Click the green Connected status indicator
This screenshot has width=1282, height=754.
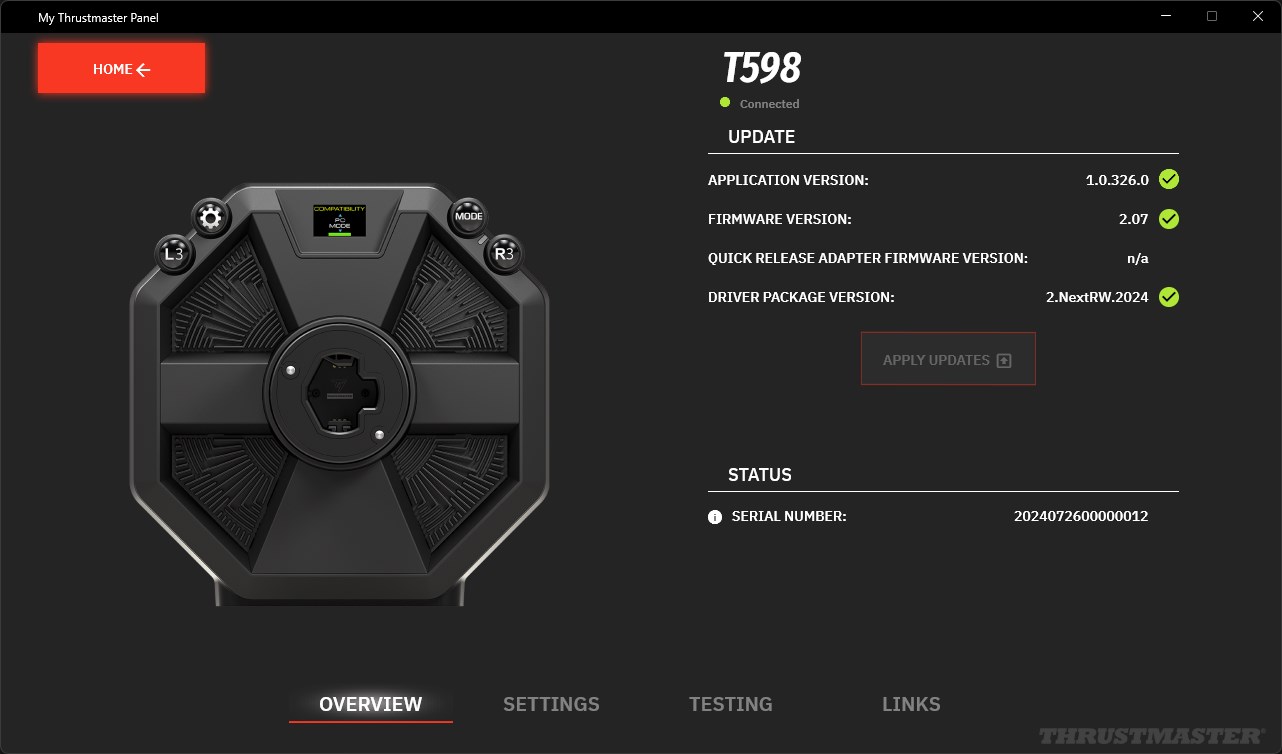[x=725, y=102]
